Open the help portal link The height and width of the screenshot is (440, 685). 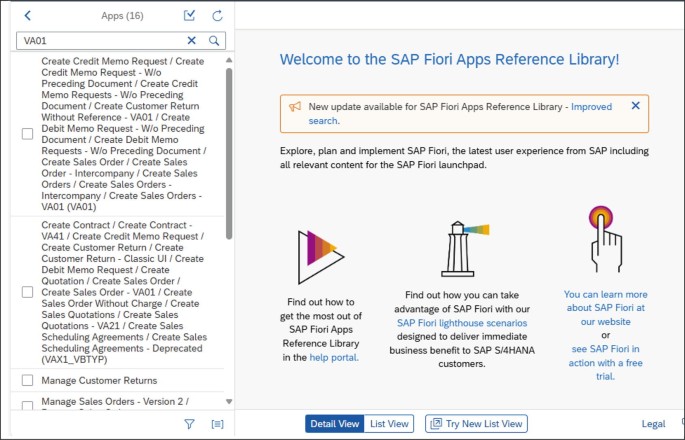333,357
